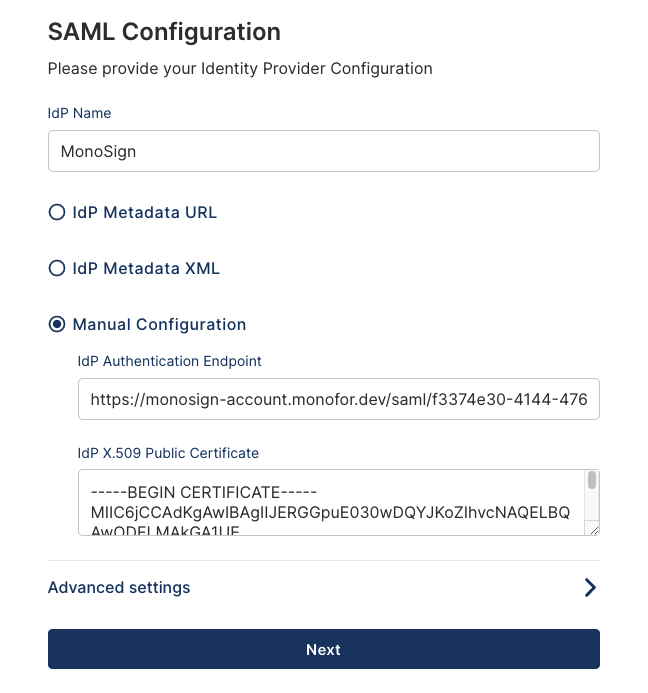Click the "IdP Metadata XML" option text

146,268
